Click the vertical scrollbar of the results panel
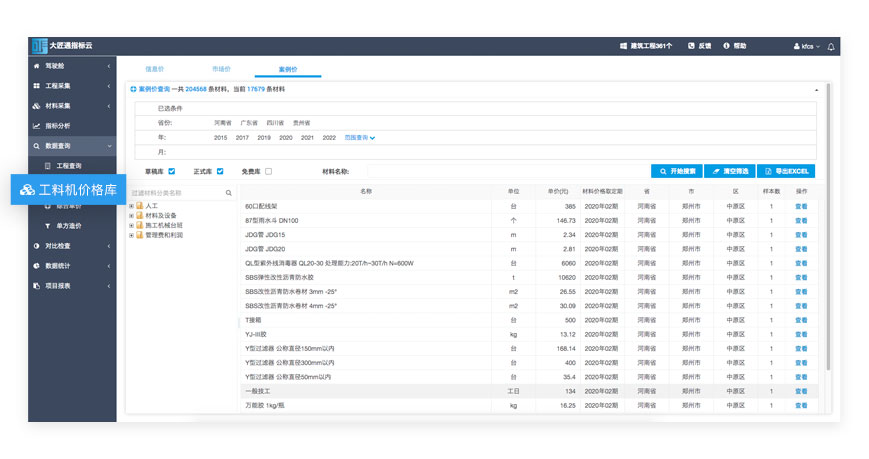869x459 pixels. point(829,227)
